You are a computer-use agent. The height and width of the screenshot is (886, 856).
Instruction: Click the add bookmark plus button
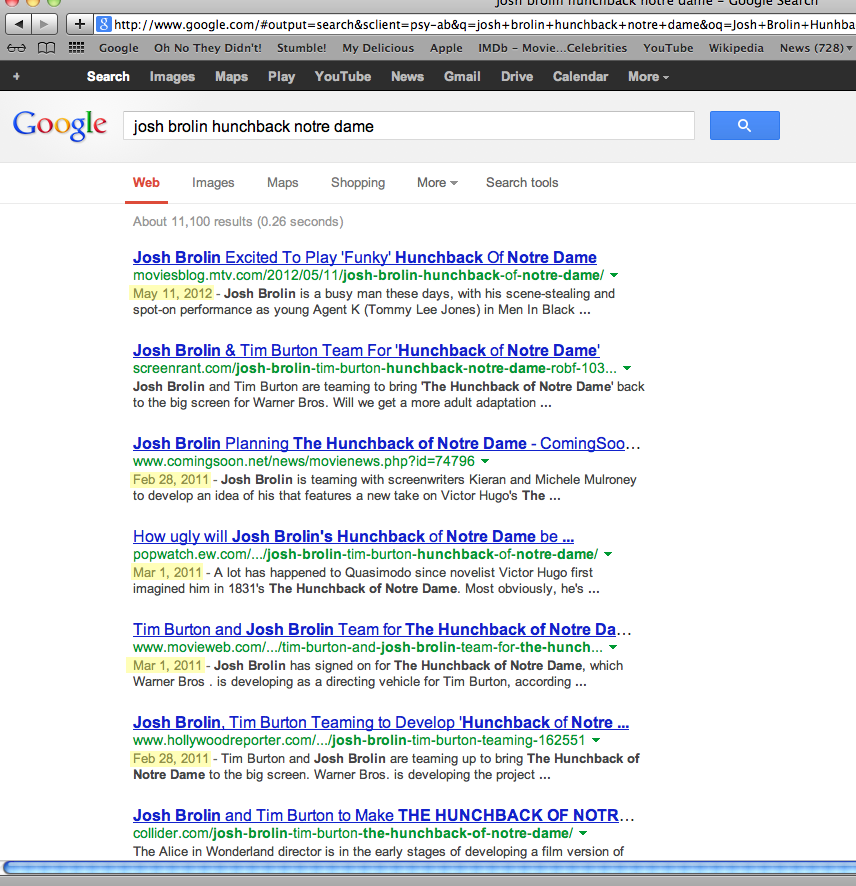(81, 24)
